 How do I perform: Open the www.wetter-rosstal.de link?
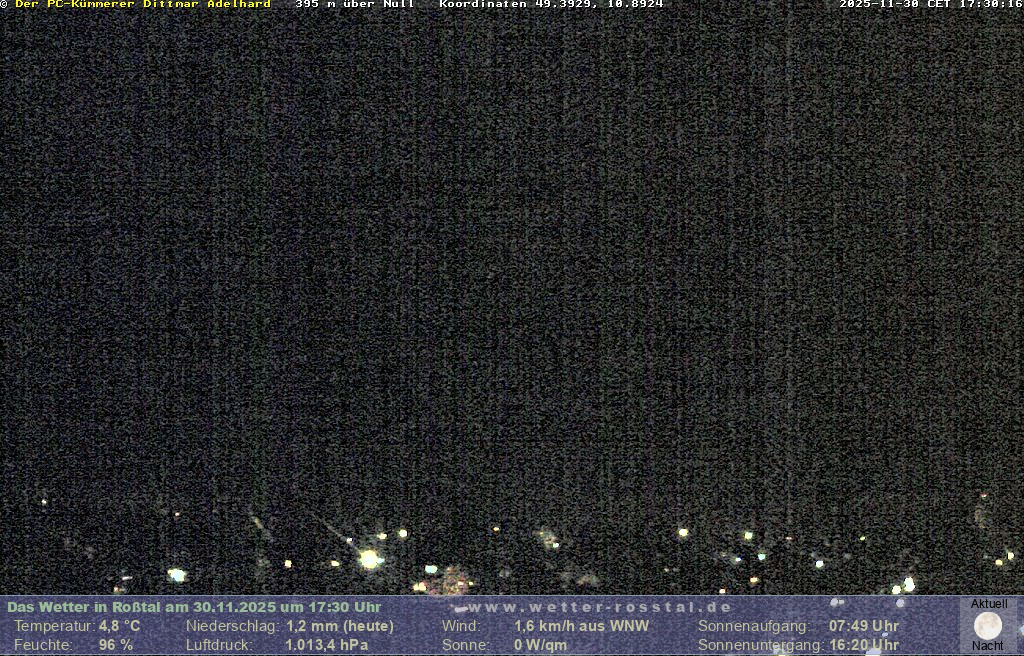[x=600, y=607]
